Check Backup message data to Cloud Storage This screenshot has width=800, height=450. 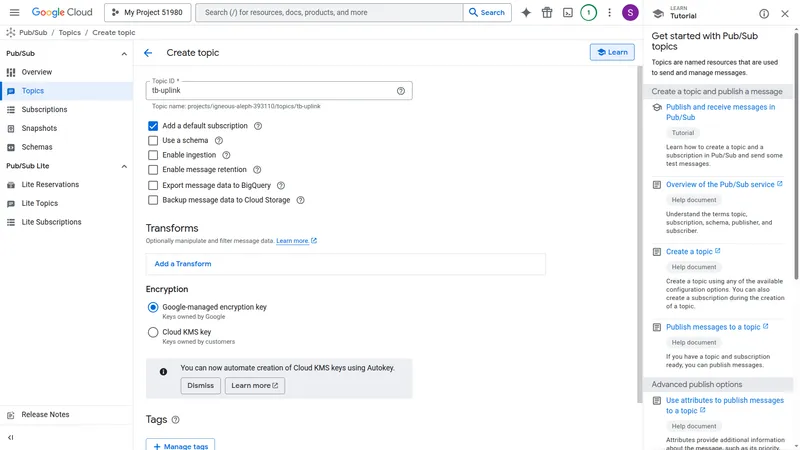click(153, 200)
